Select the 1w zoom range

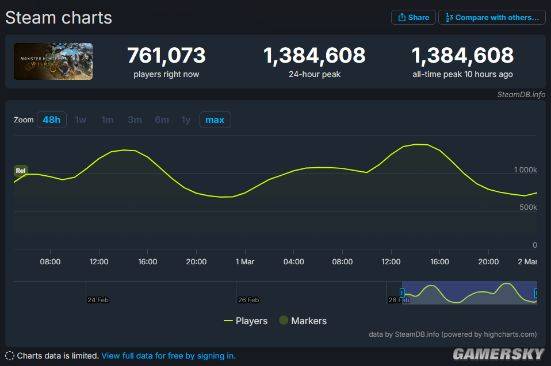pyautogui.click(x=81, y=120)
